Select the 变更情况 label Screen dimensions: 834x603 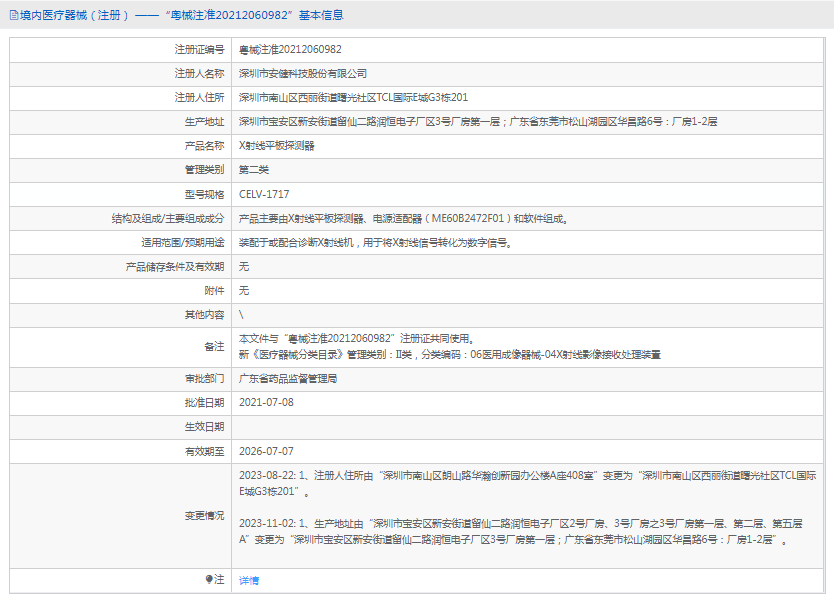point(204,516)
